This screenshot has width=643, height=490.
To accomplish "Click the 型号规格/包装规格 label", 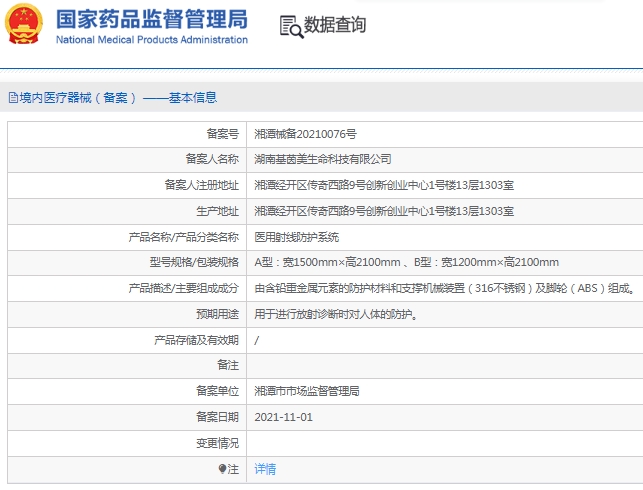I will pyautogui.click(x=194, y=262).
